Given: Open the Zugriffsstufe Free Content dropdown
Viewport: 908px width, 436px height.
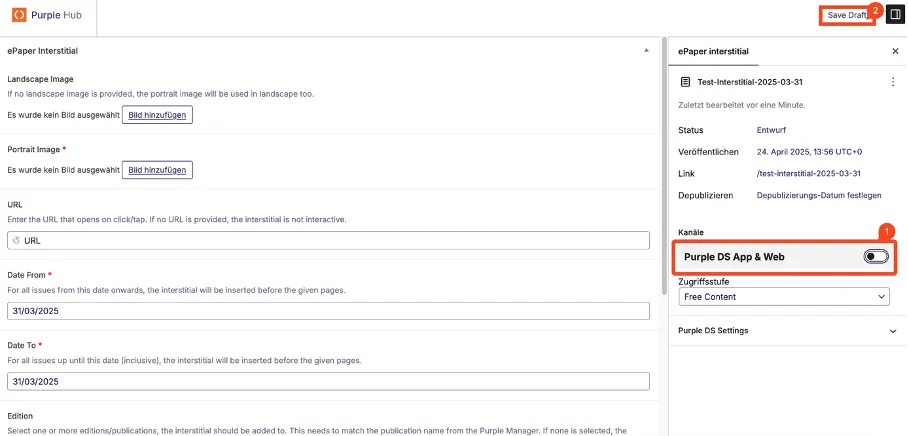Looking at the screenshot, I should pyautogui.click(x=784, y=297).
